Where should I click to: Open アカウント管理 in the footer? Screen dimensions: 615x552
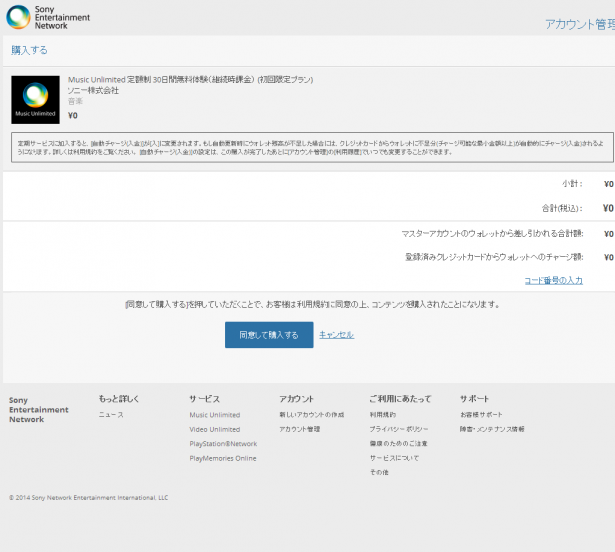(x=300, y=429)
